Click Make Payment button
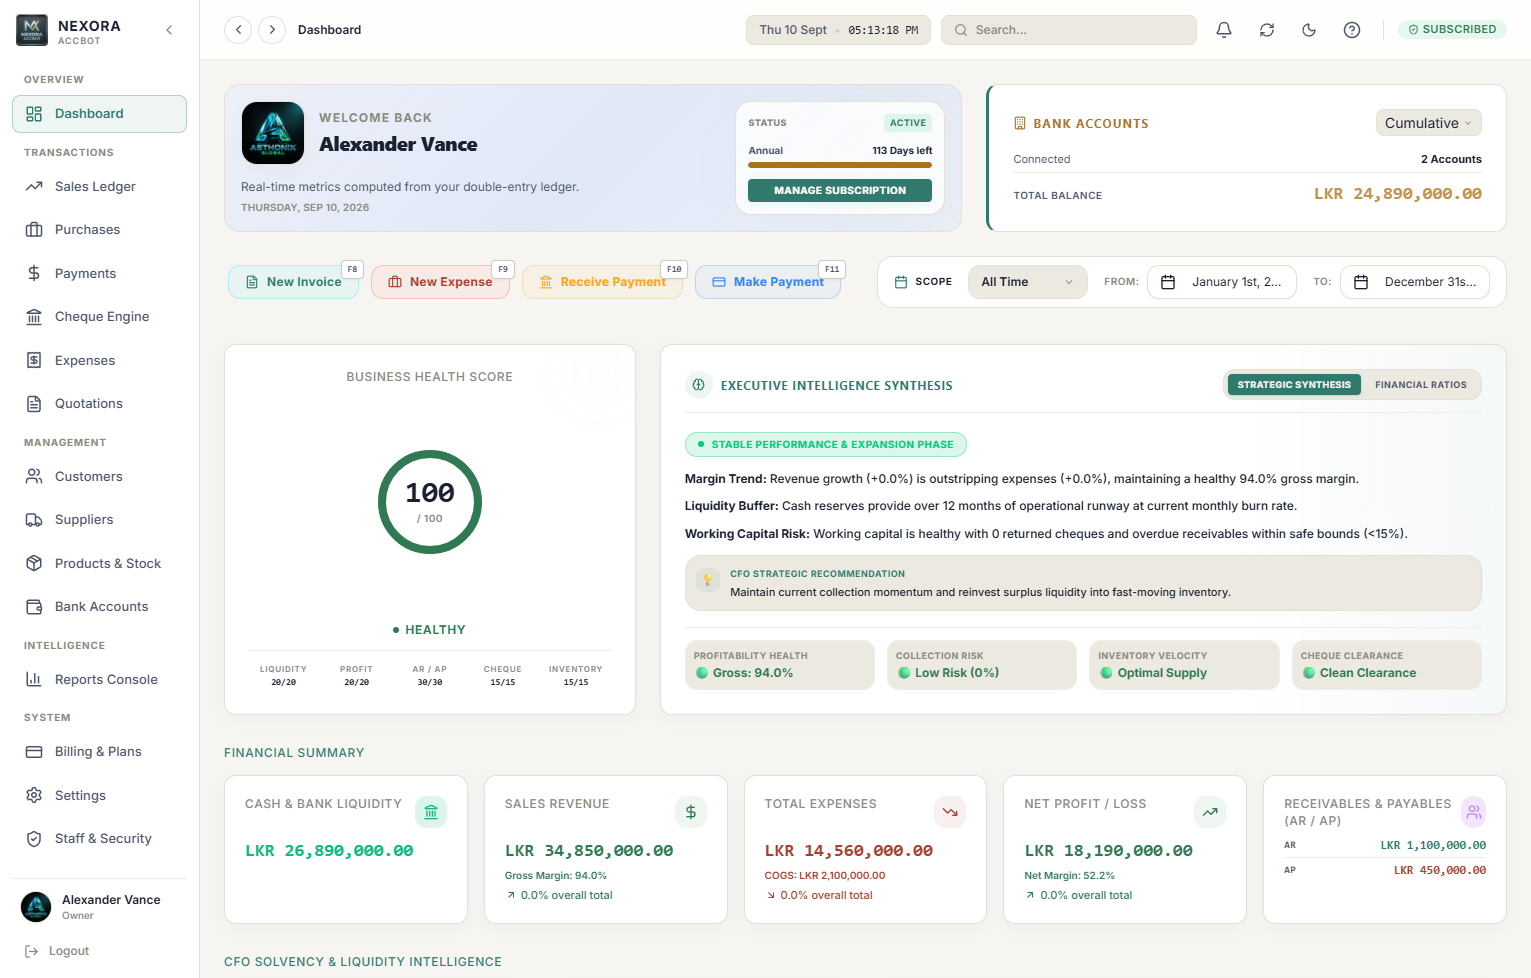Viewport: 1531px width, 978px height. click(x=768, y=282)
